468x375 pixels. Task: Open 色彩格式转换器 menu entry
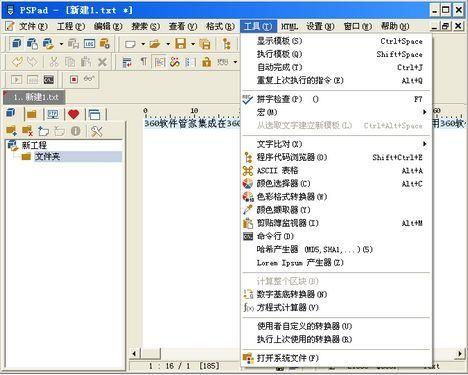(336, 197)
